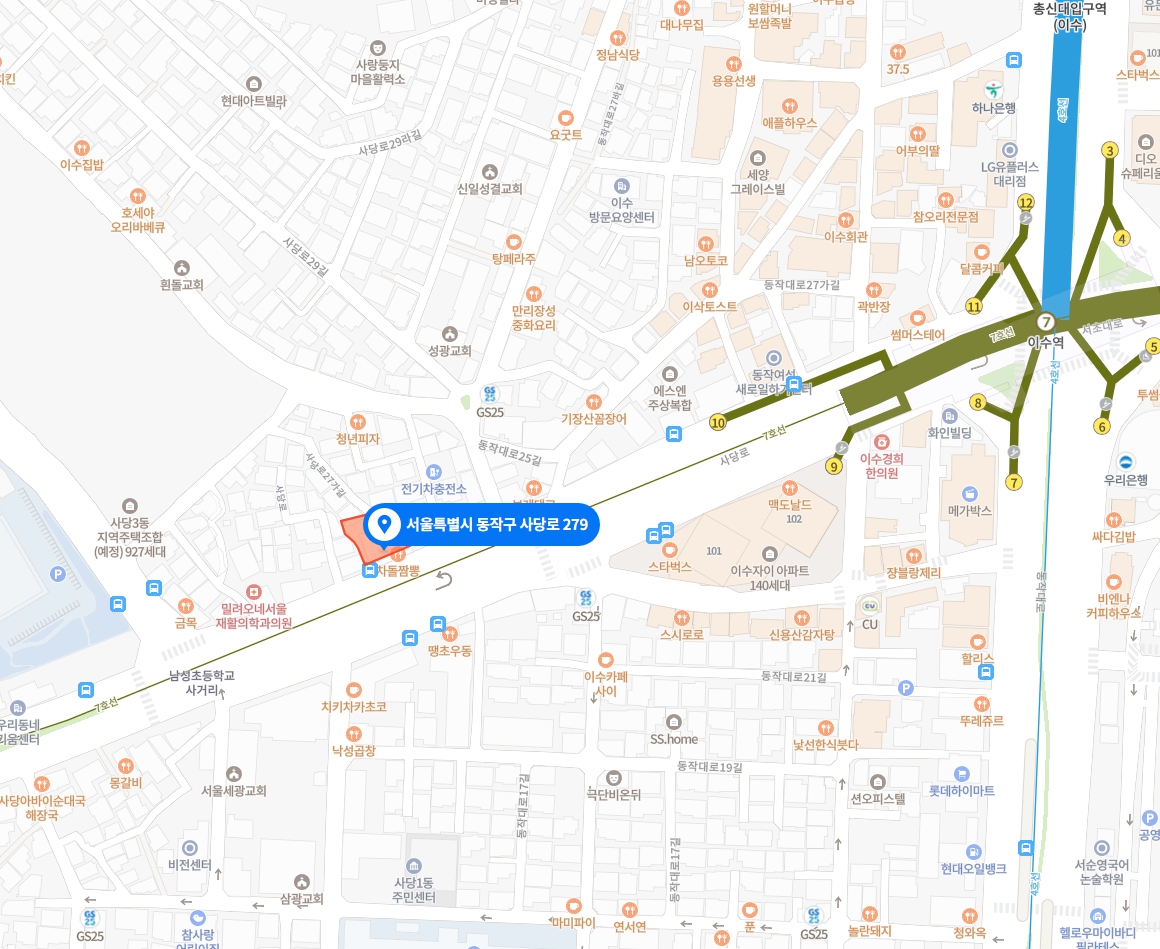This screenshot has width=1160, height=949.
Task: Click the GS25 icon near 성광교회
Action: (x=490, y=394)
